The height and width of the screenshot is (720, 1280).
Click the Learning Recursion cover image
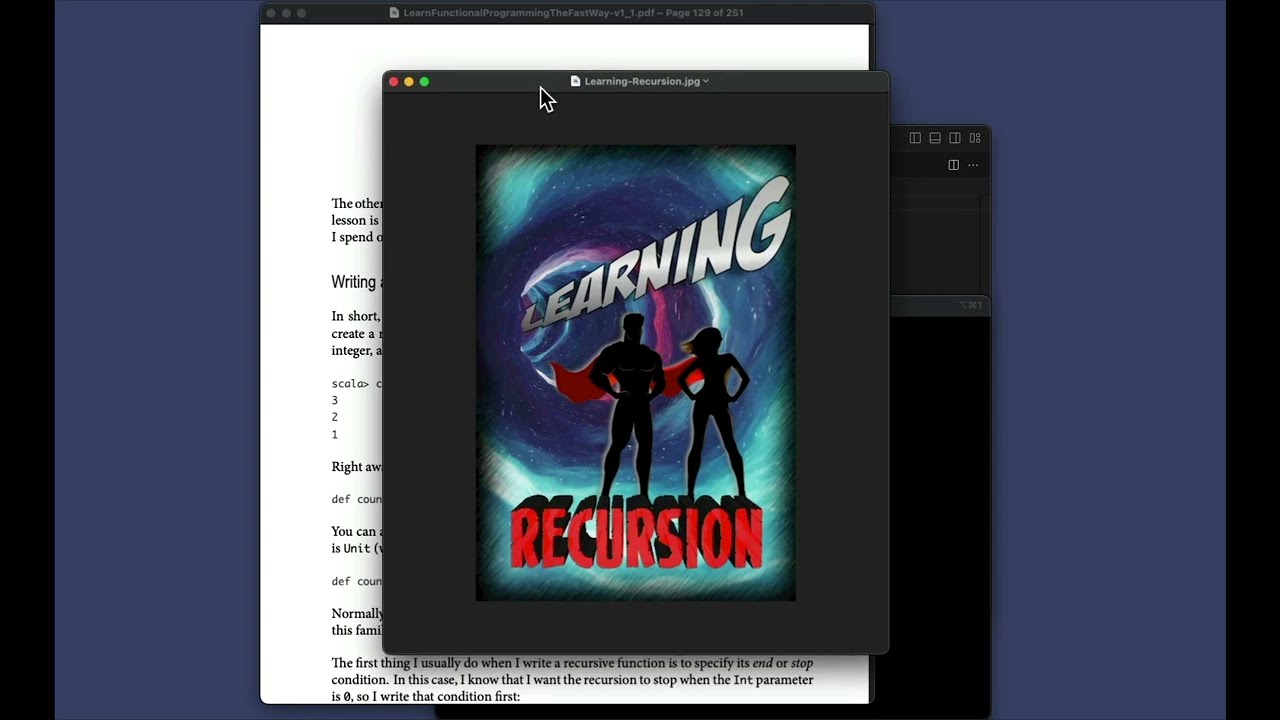click(636, 373)
